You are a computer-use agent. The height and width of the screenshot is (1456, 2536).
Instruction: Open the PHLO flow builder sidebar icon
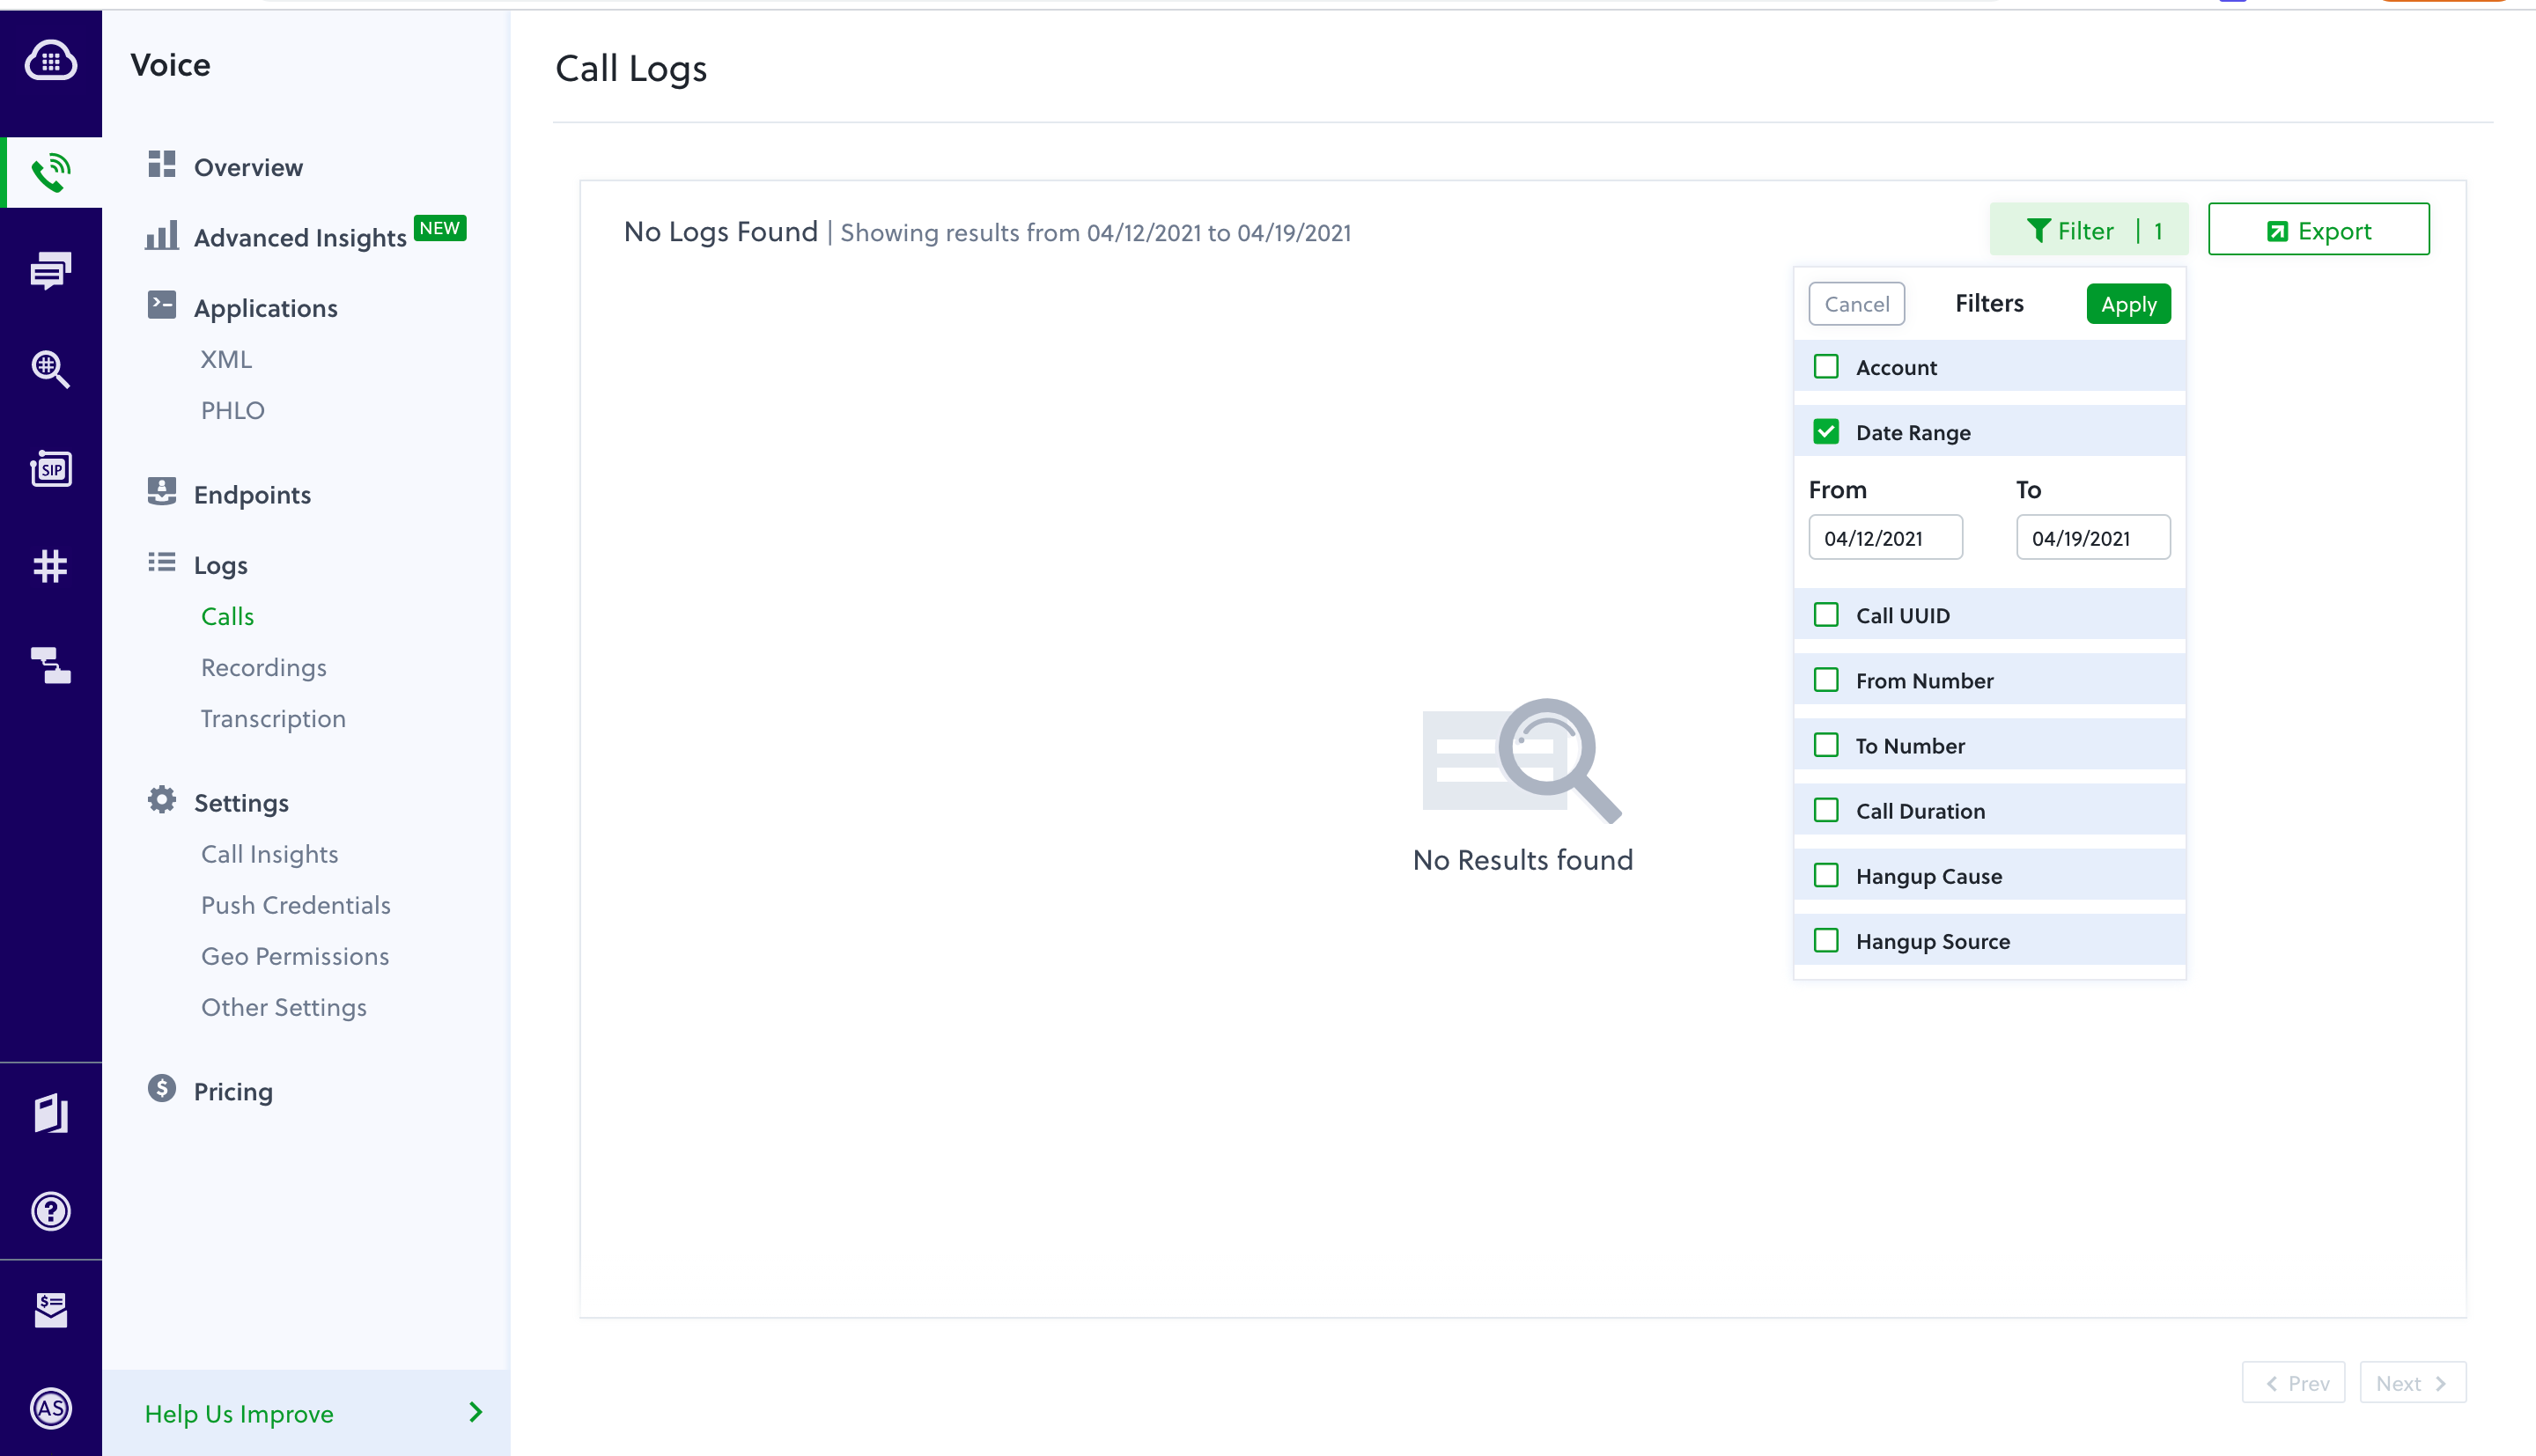pos(51,665)
